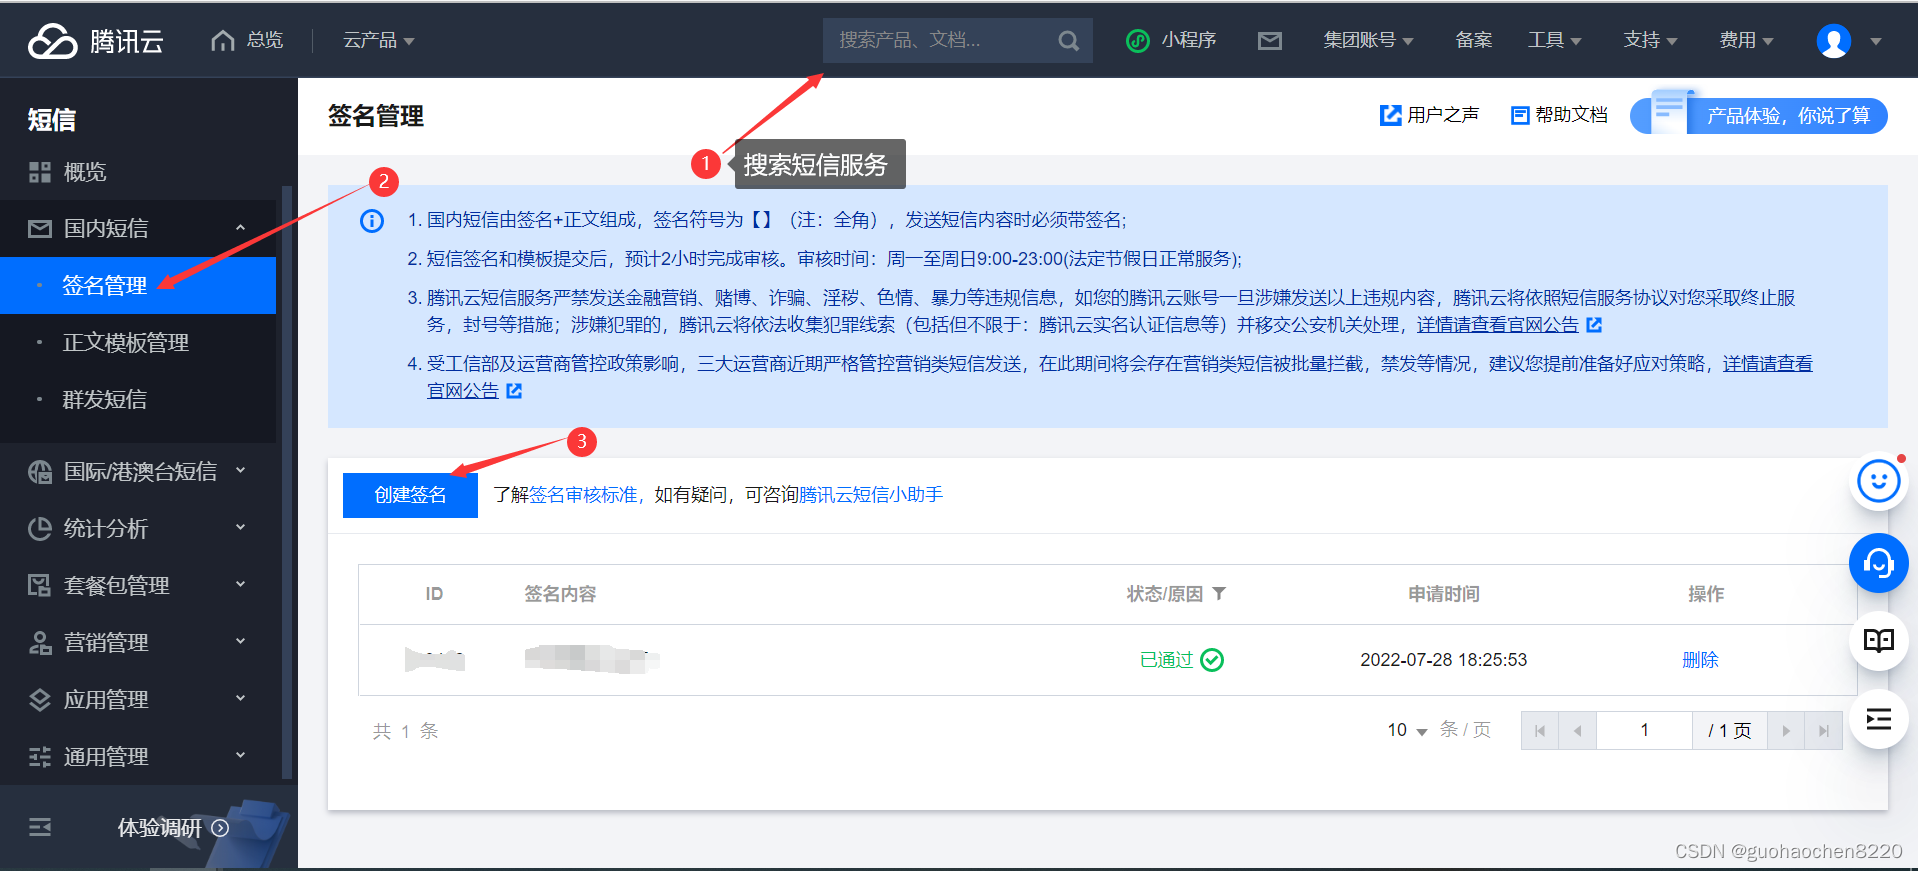Collapse sidebar with bottom menu icon

coord(40,827)
